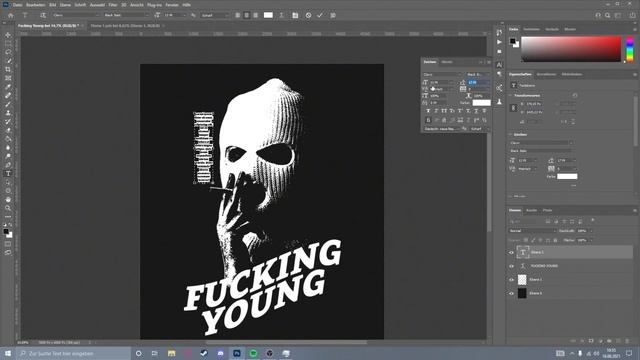
Task: Select the Zoom tool in toolbox
Action: [x=8, y=208]
